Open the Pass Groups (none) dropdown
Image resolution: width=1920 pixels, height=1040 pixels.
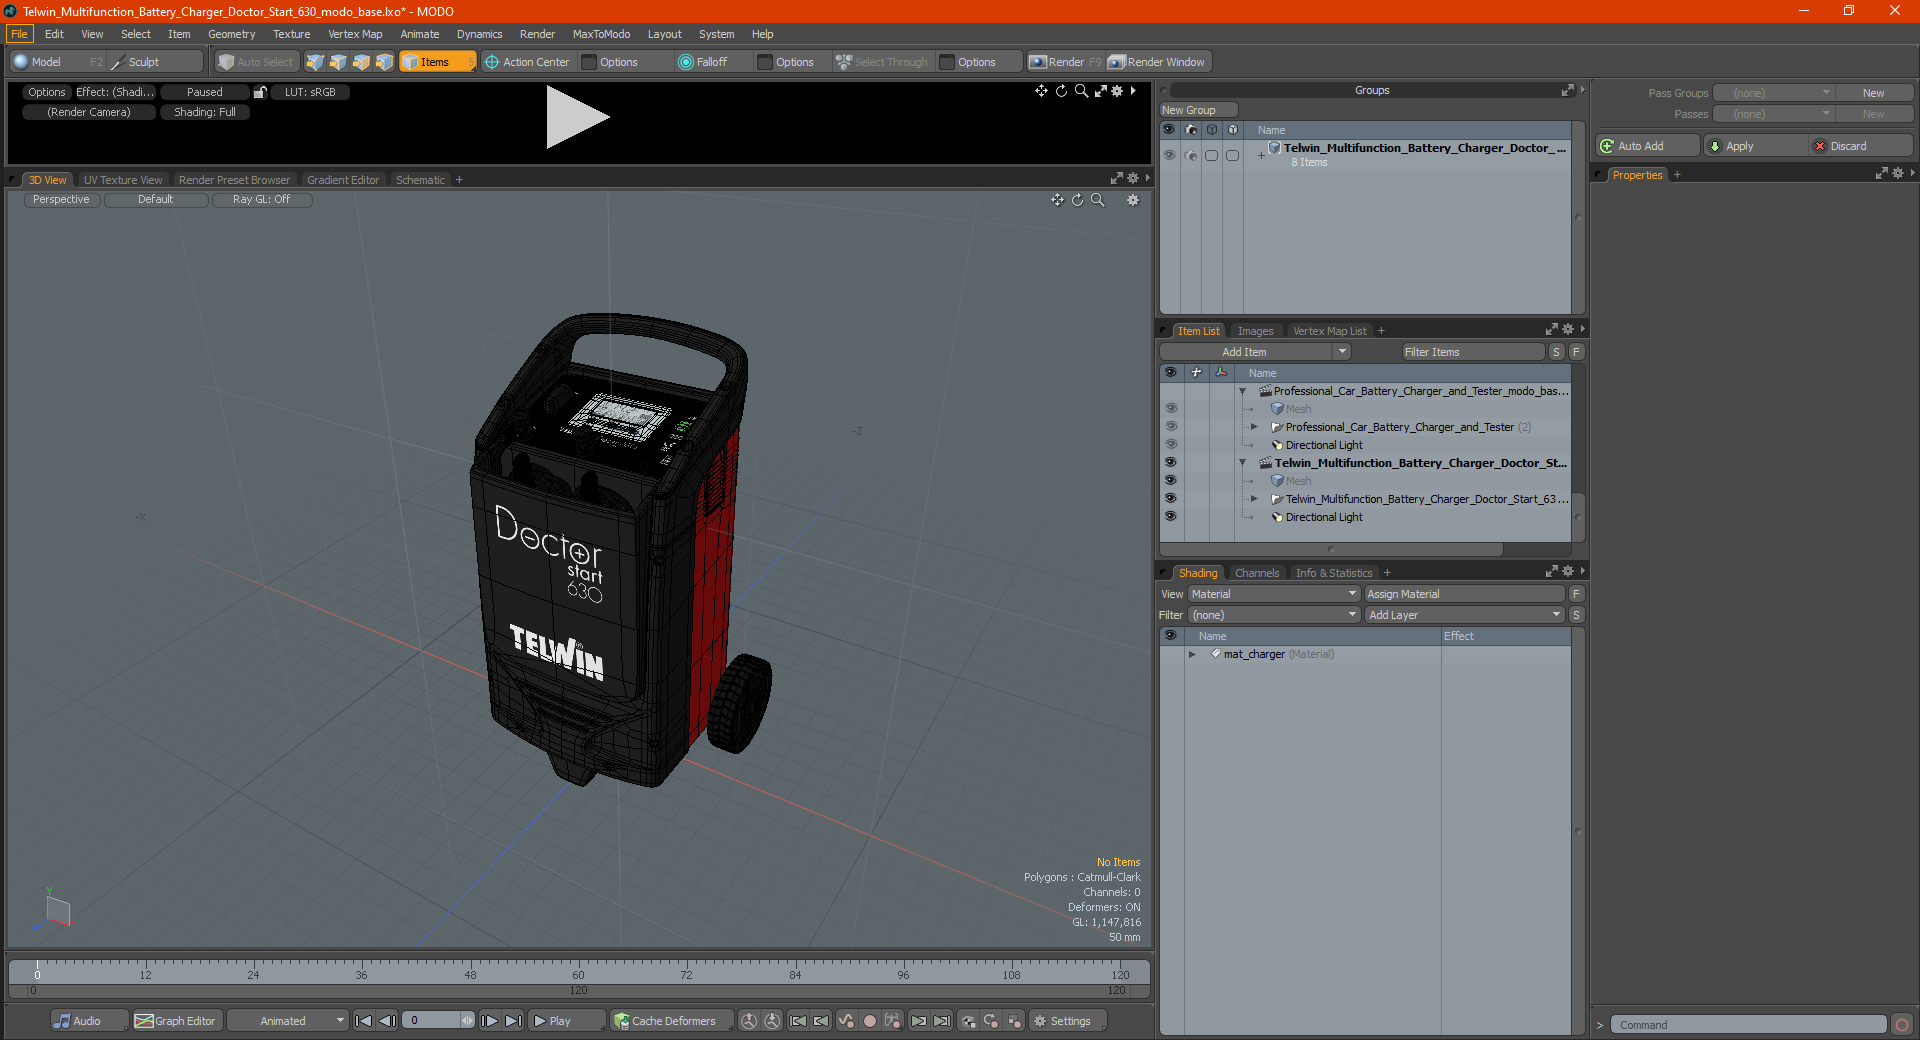click(1773, 93)
